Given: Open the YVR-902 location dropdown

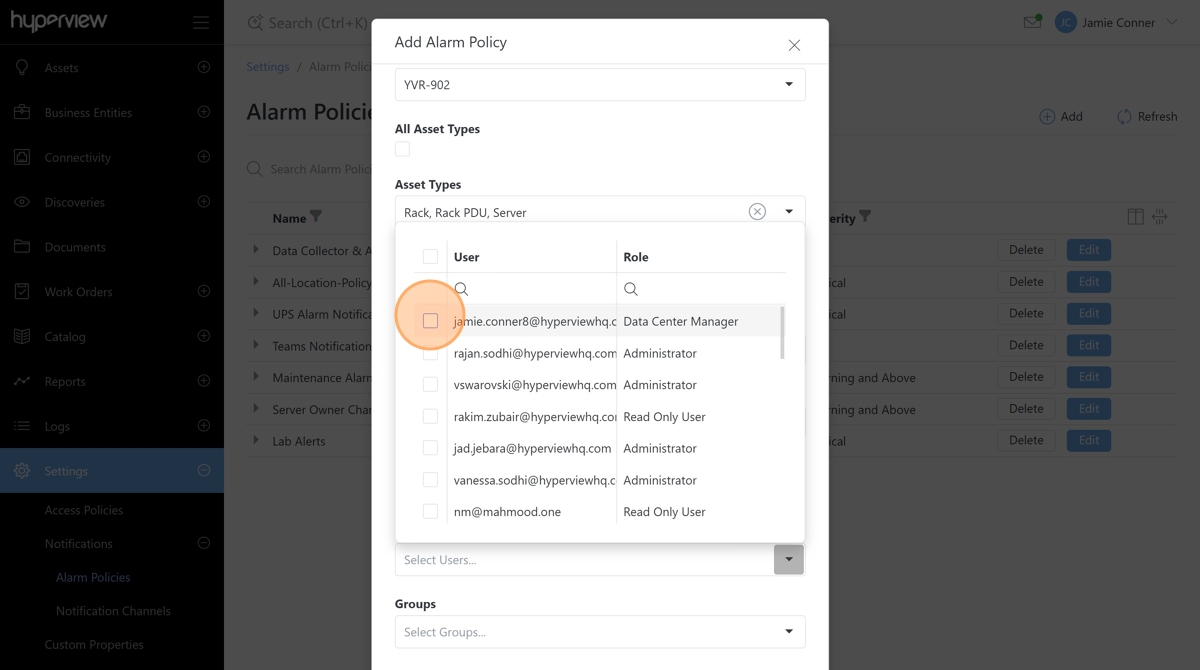Looking at the screenshot, I should [788, 85].
